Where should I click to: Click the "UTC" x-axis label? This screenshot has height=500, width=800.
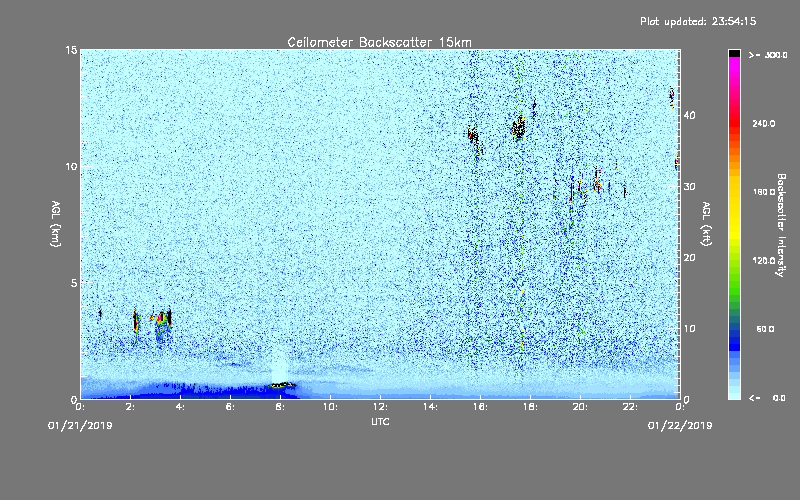click(x=380, y=421)
